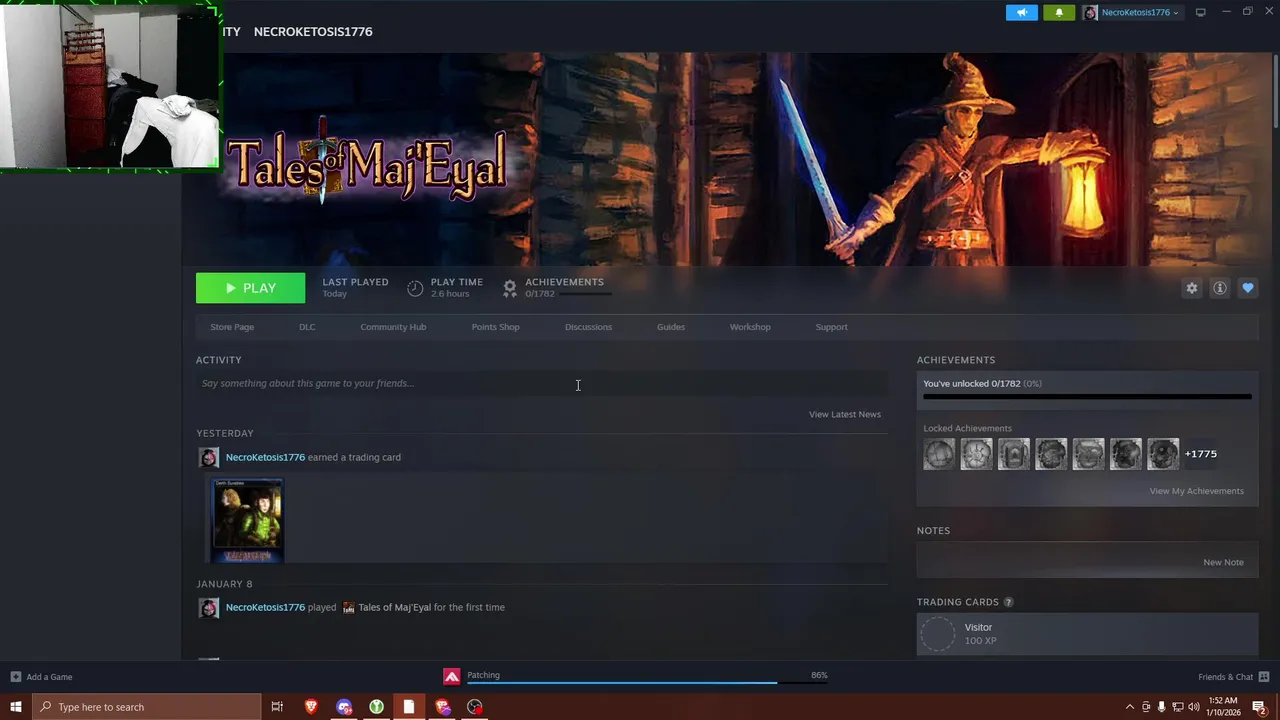The image size is (1280, 720).
Task: Open the green notifications bell
Action: (1059, 12)
